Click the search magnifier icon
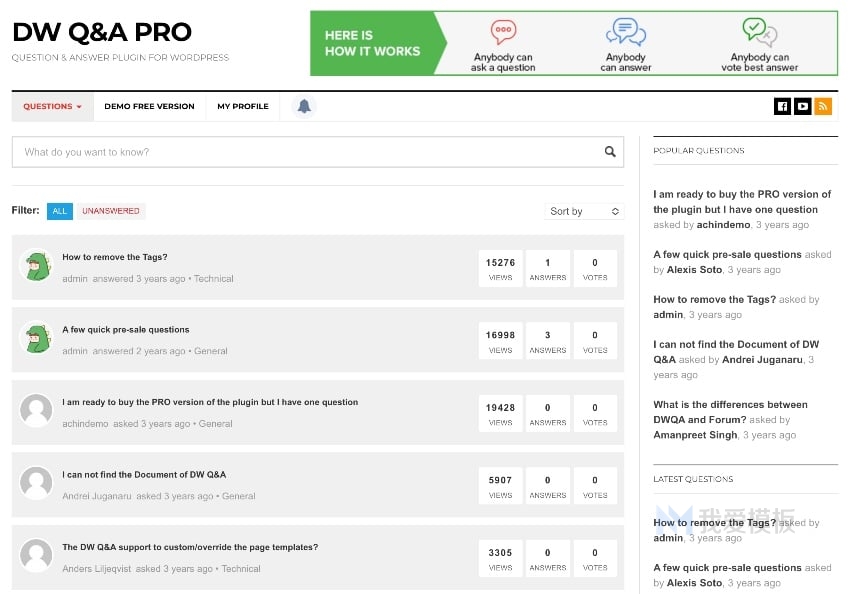Image resolution: width=850 pixels, height=594 pixels. [x=610, y=152]
